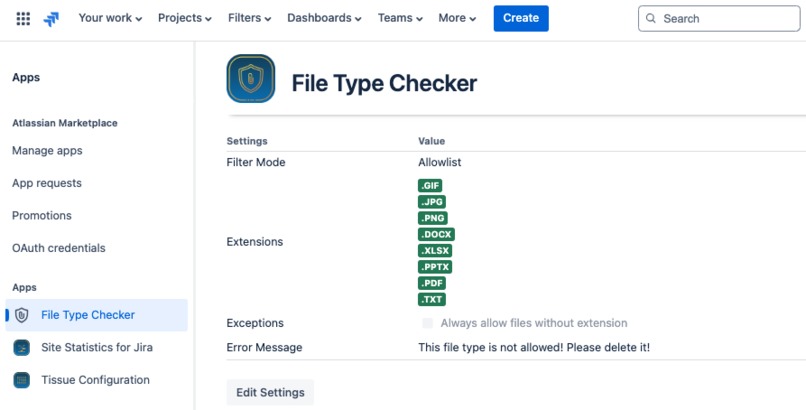Open Manage apps in sidebar

[x=47, y=151]
